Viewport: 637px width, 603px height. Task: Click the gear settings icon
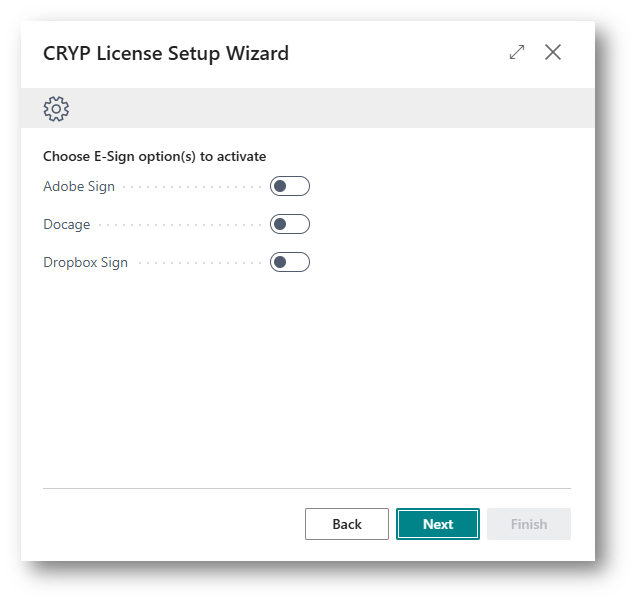pos(56,109)
